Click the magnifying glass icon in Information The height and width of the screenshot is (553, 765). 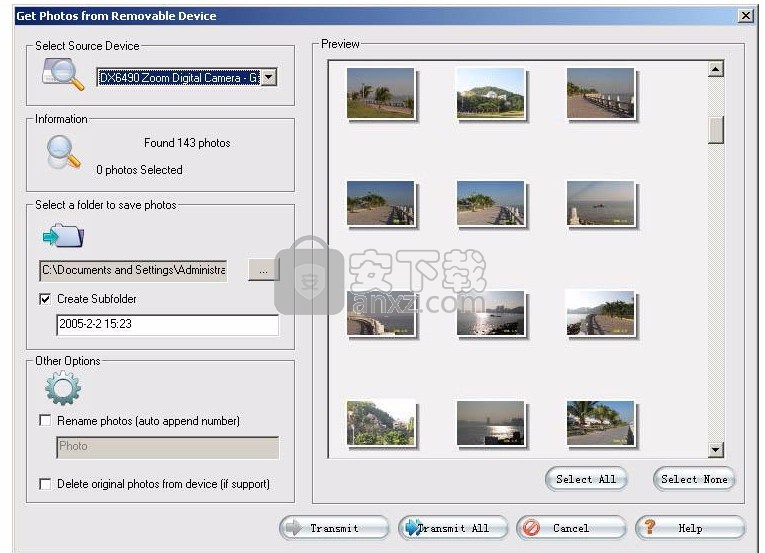tap(63, 152)
